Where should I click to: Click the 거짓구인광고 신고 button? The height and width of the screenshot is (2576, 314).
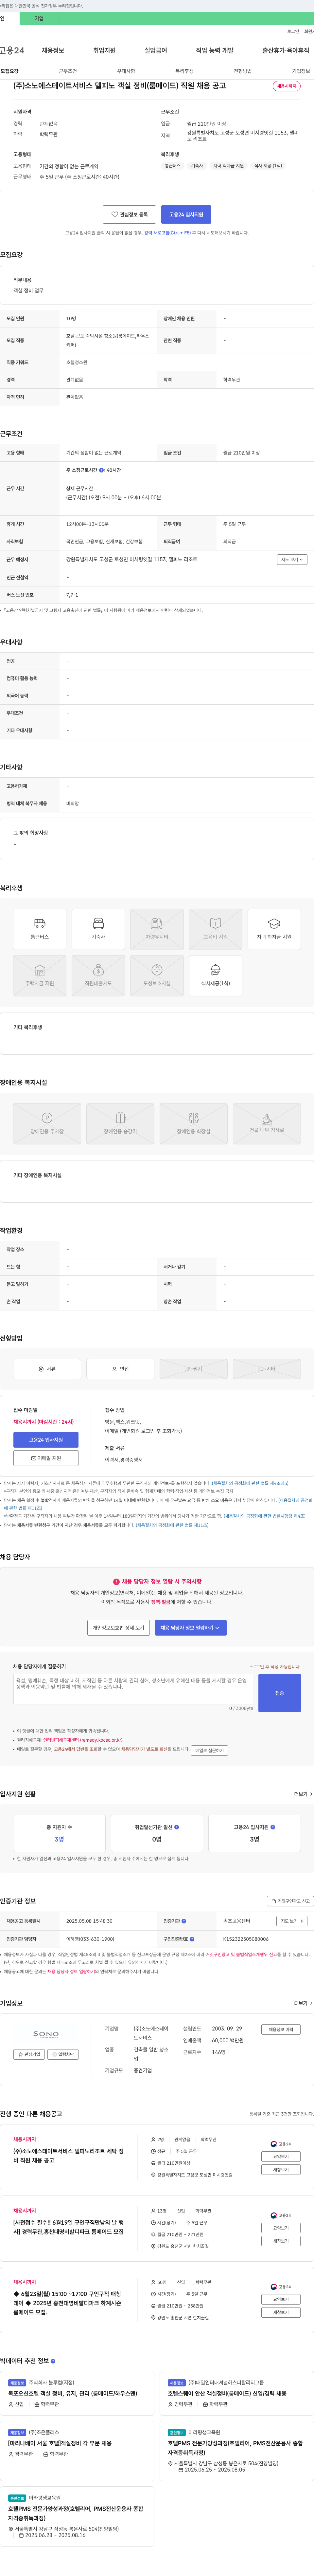coord(290,1901)
